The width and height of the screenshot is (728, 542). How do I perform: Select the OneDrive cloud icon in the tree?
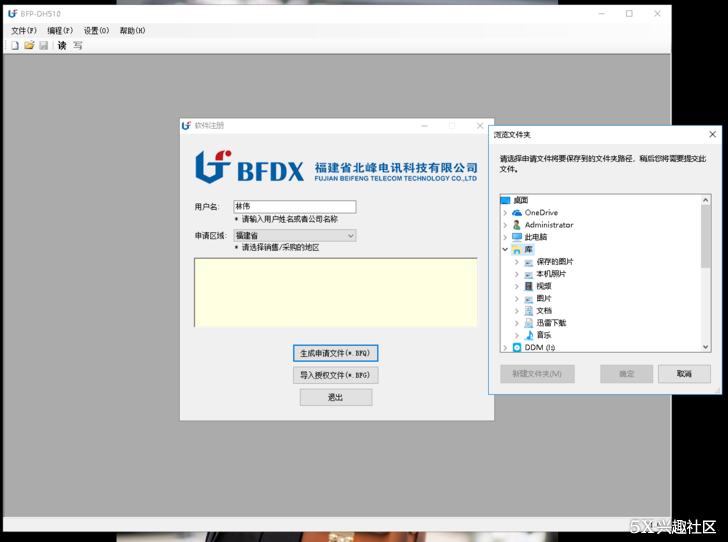[518, 213]
